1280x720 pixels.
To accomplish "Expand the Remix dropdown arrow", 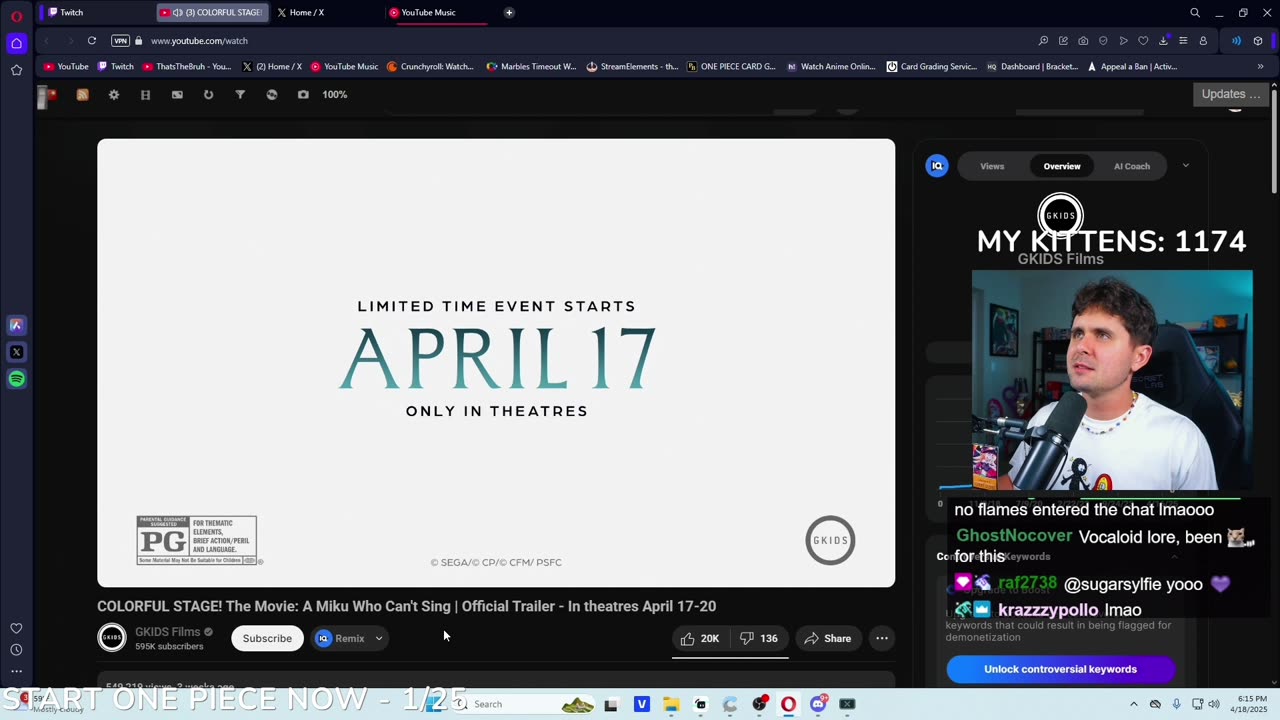I will click(x=379, y=638).
